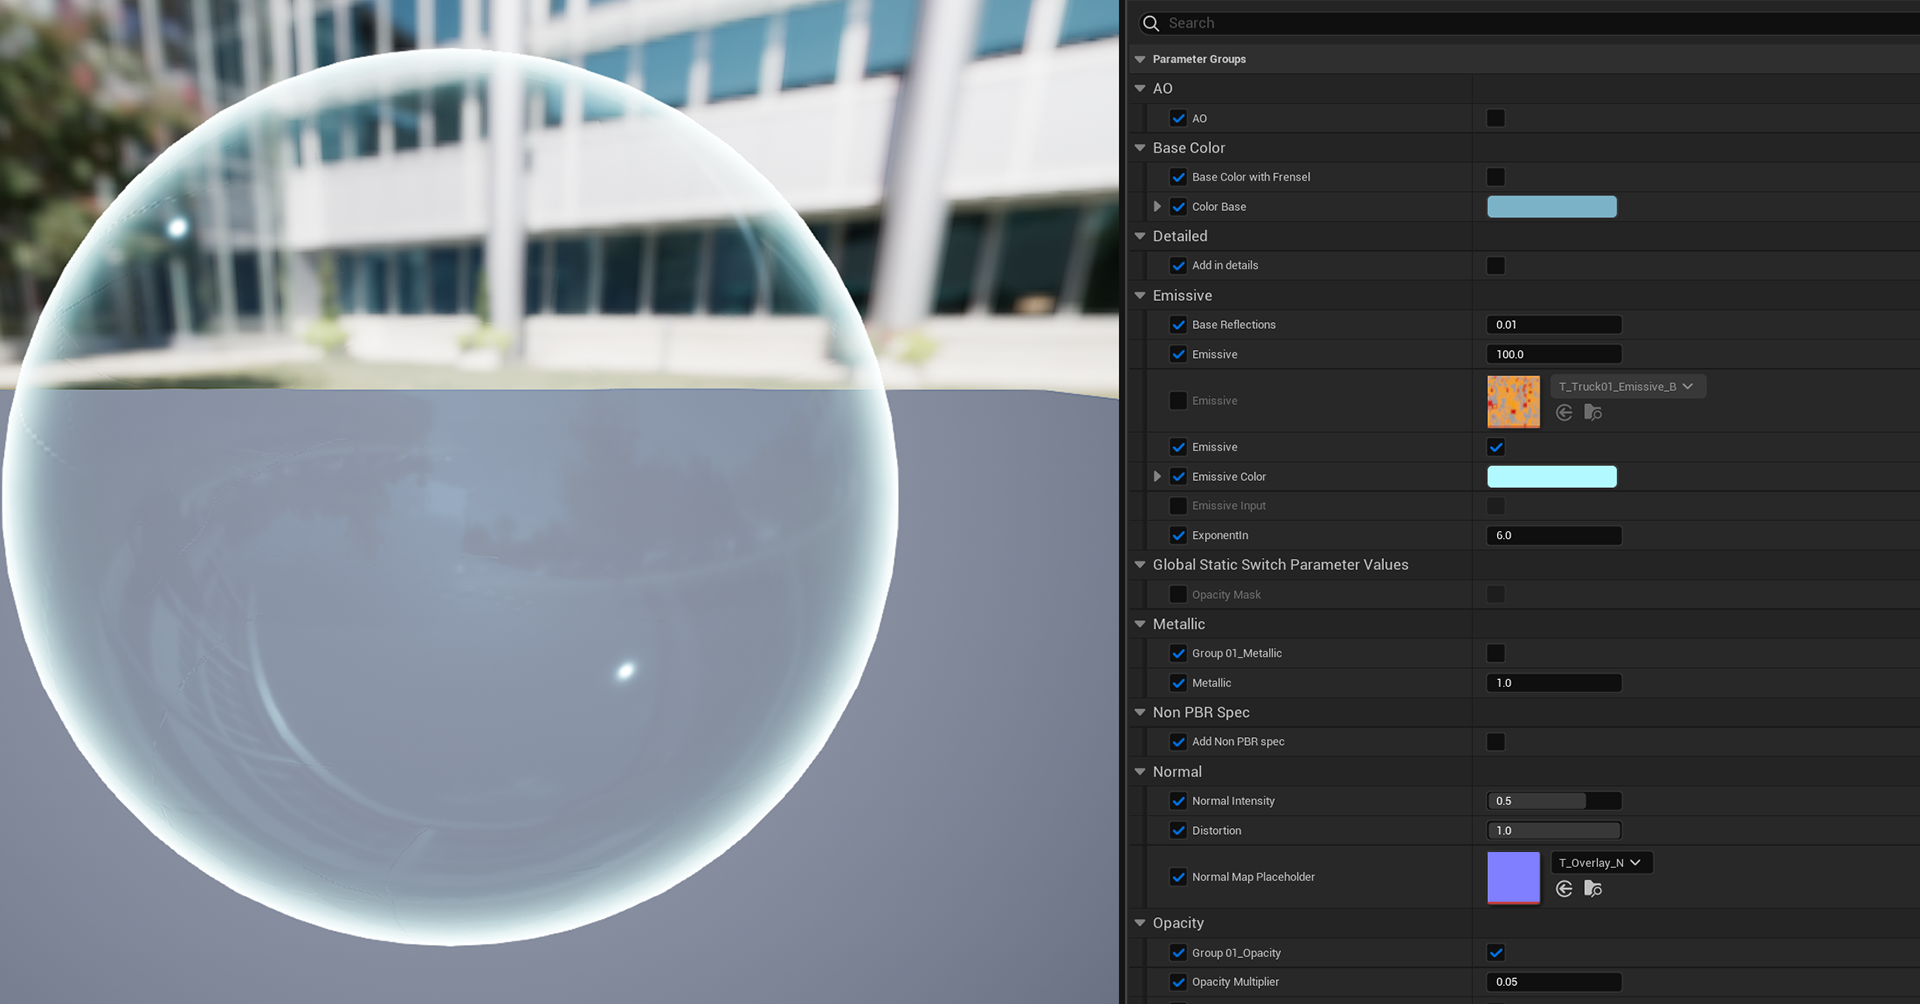
Task: Use selected asset for Emissive texture
Action: [x=1564, y=413]
